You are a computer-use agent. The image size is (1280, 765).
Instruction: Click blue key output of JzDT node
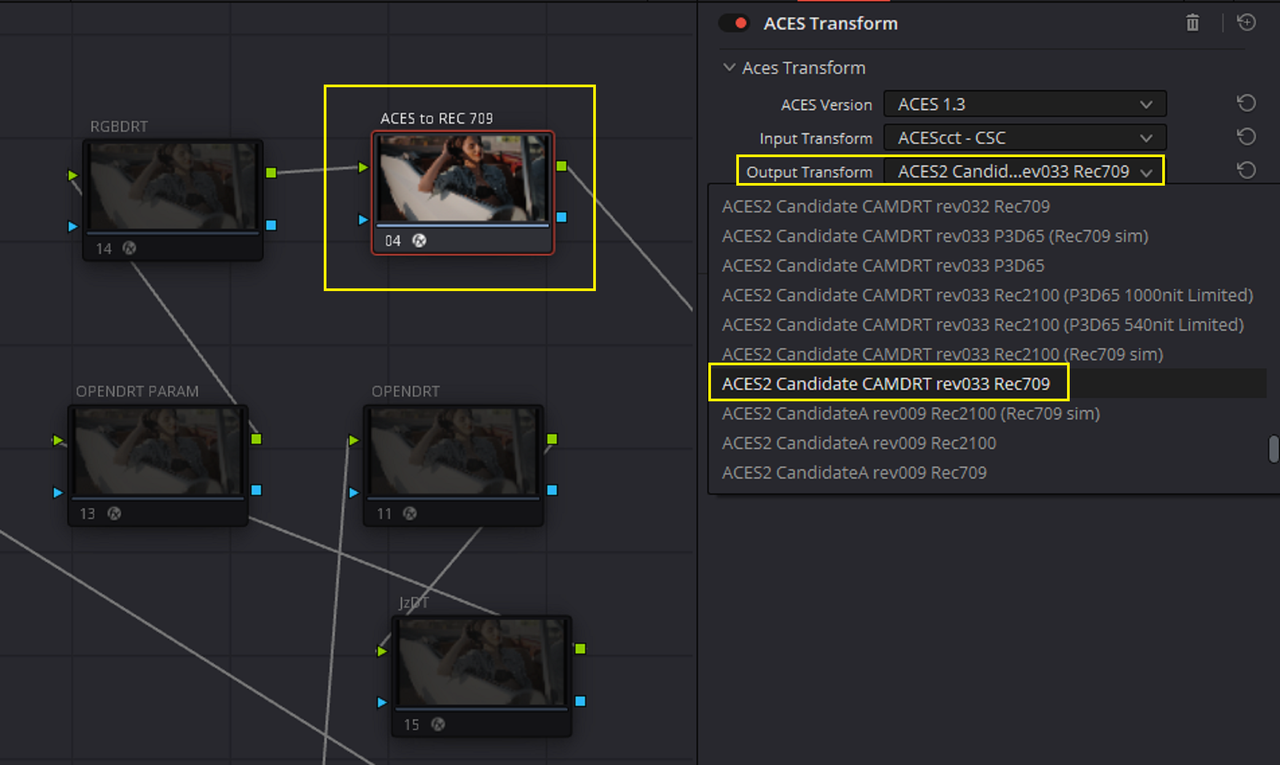click(x=580, y=701)
